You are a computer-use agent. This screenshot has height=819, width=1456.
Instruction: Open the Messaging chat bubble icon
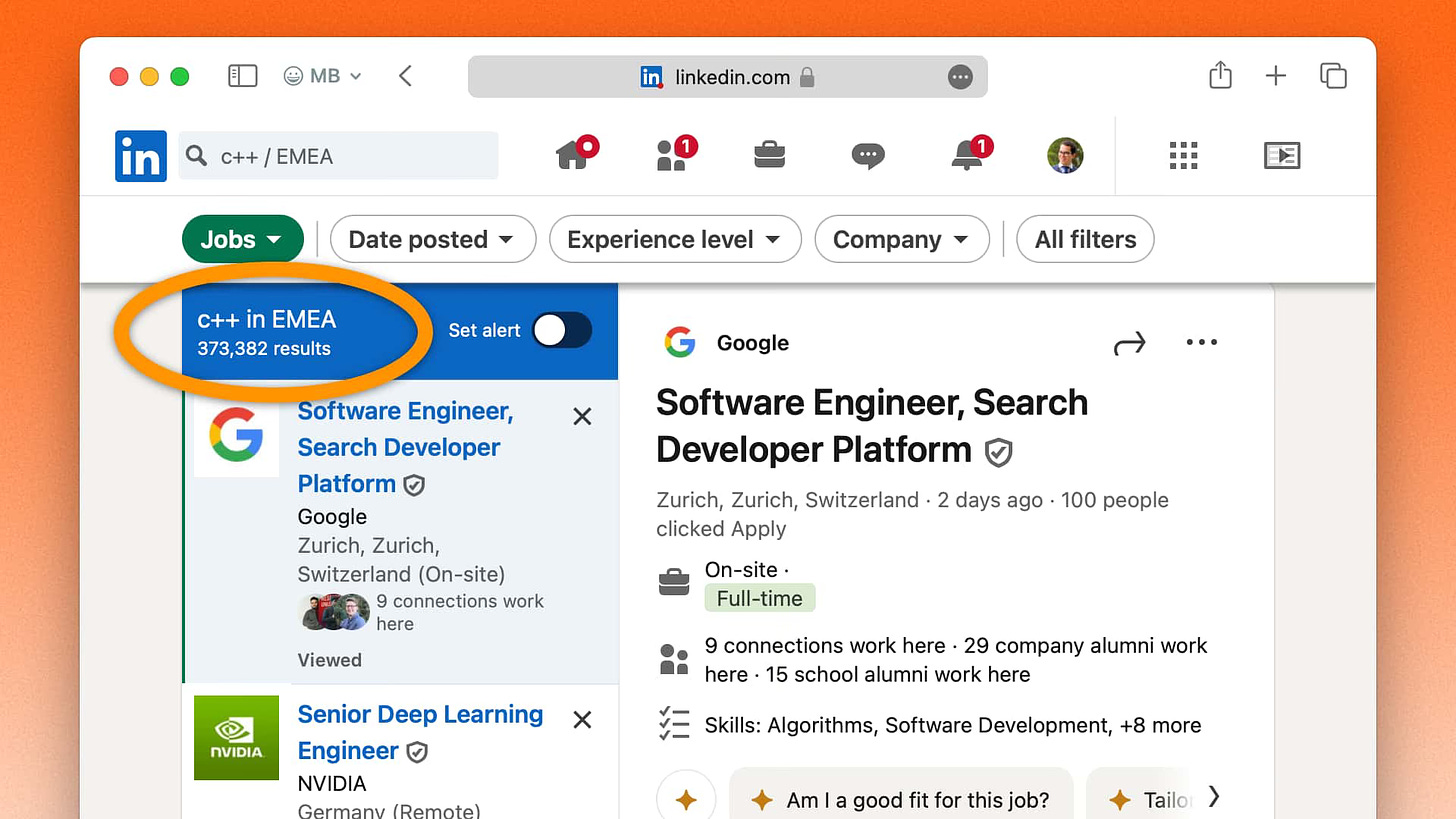(867, 156)
